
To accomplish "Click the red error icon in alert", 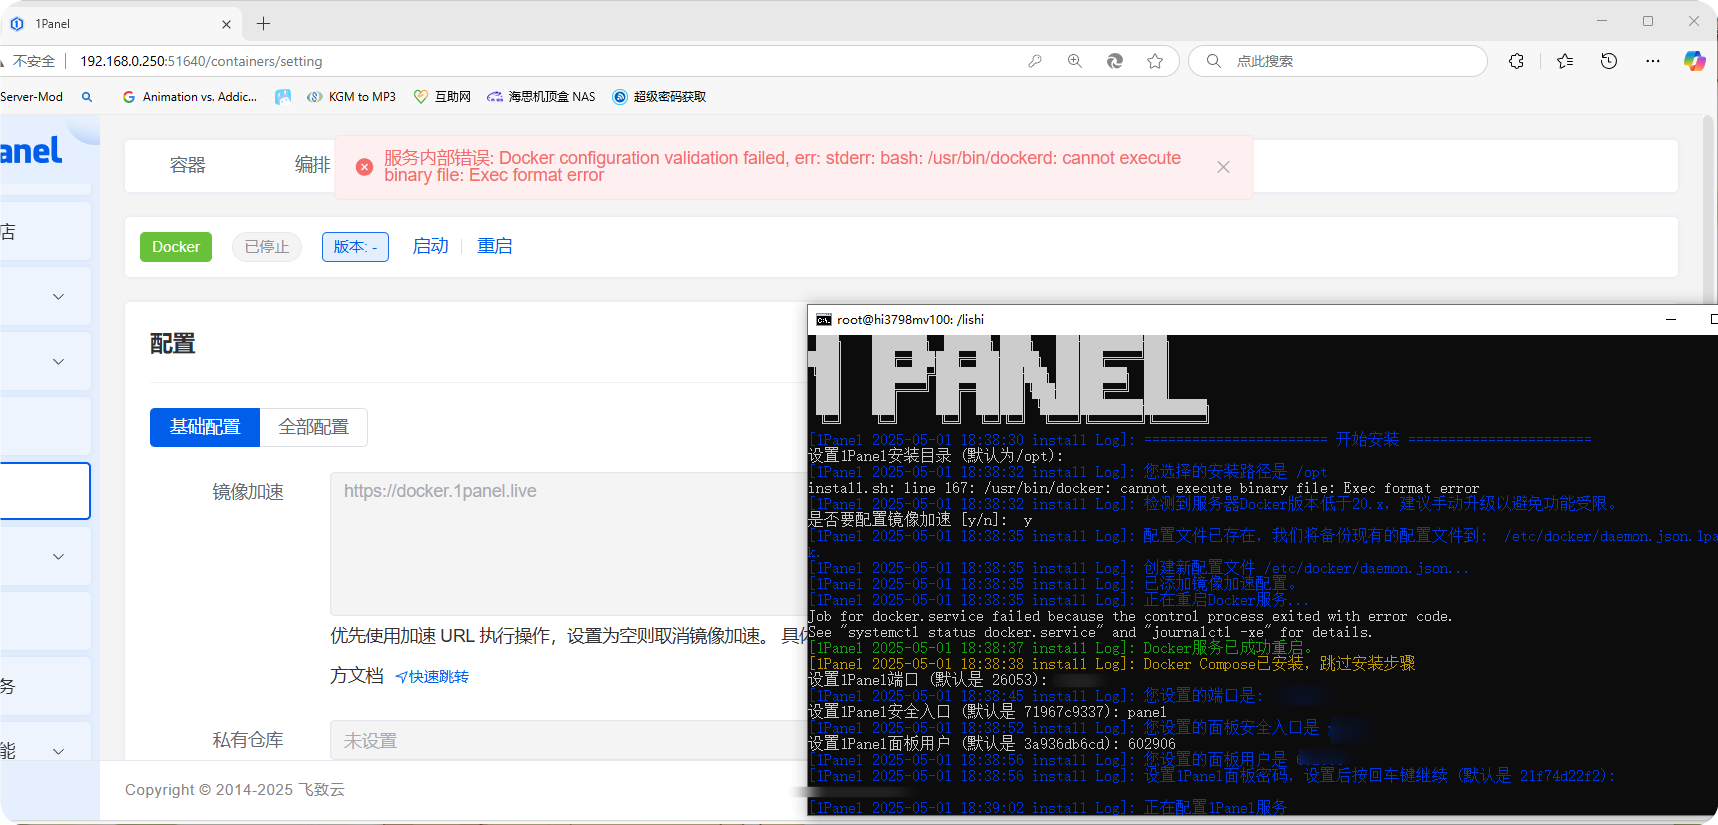I will (365, 167).
